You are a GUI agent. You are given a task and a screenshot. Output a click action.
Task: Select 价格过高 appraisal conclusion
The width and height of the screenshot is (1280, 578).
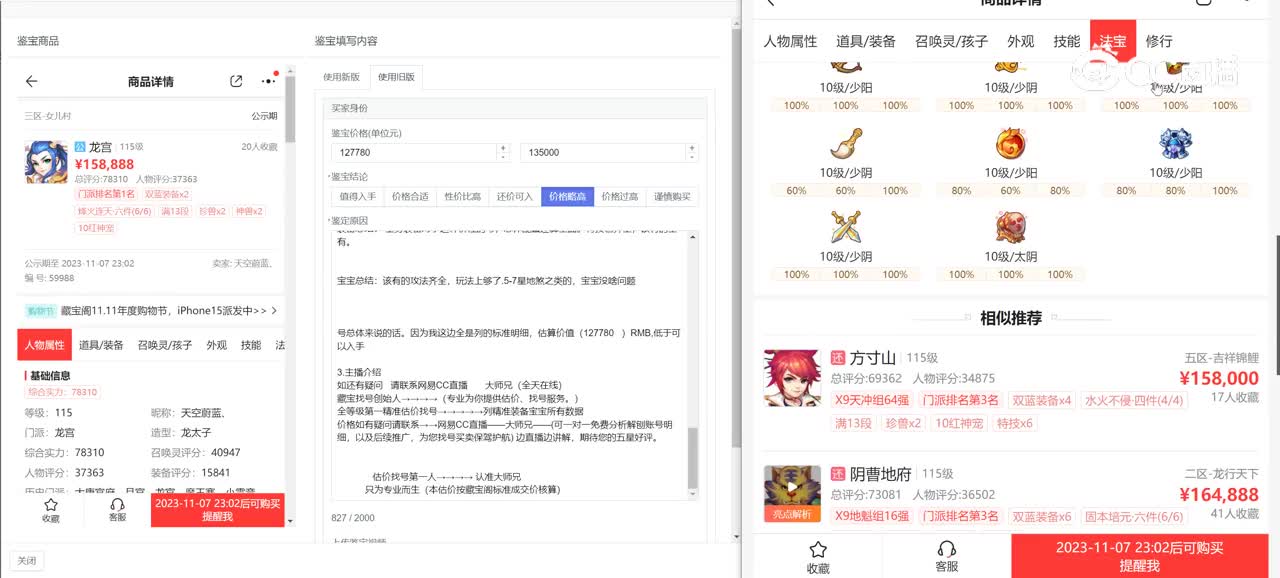(619, 197)
